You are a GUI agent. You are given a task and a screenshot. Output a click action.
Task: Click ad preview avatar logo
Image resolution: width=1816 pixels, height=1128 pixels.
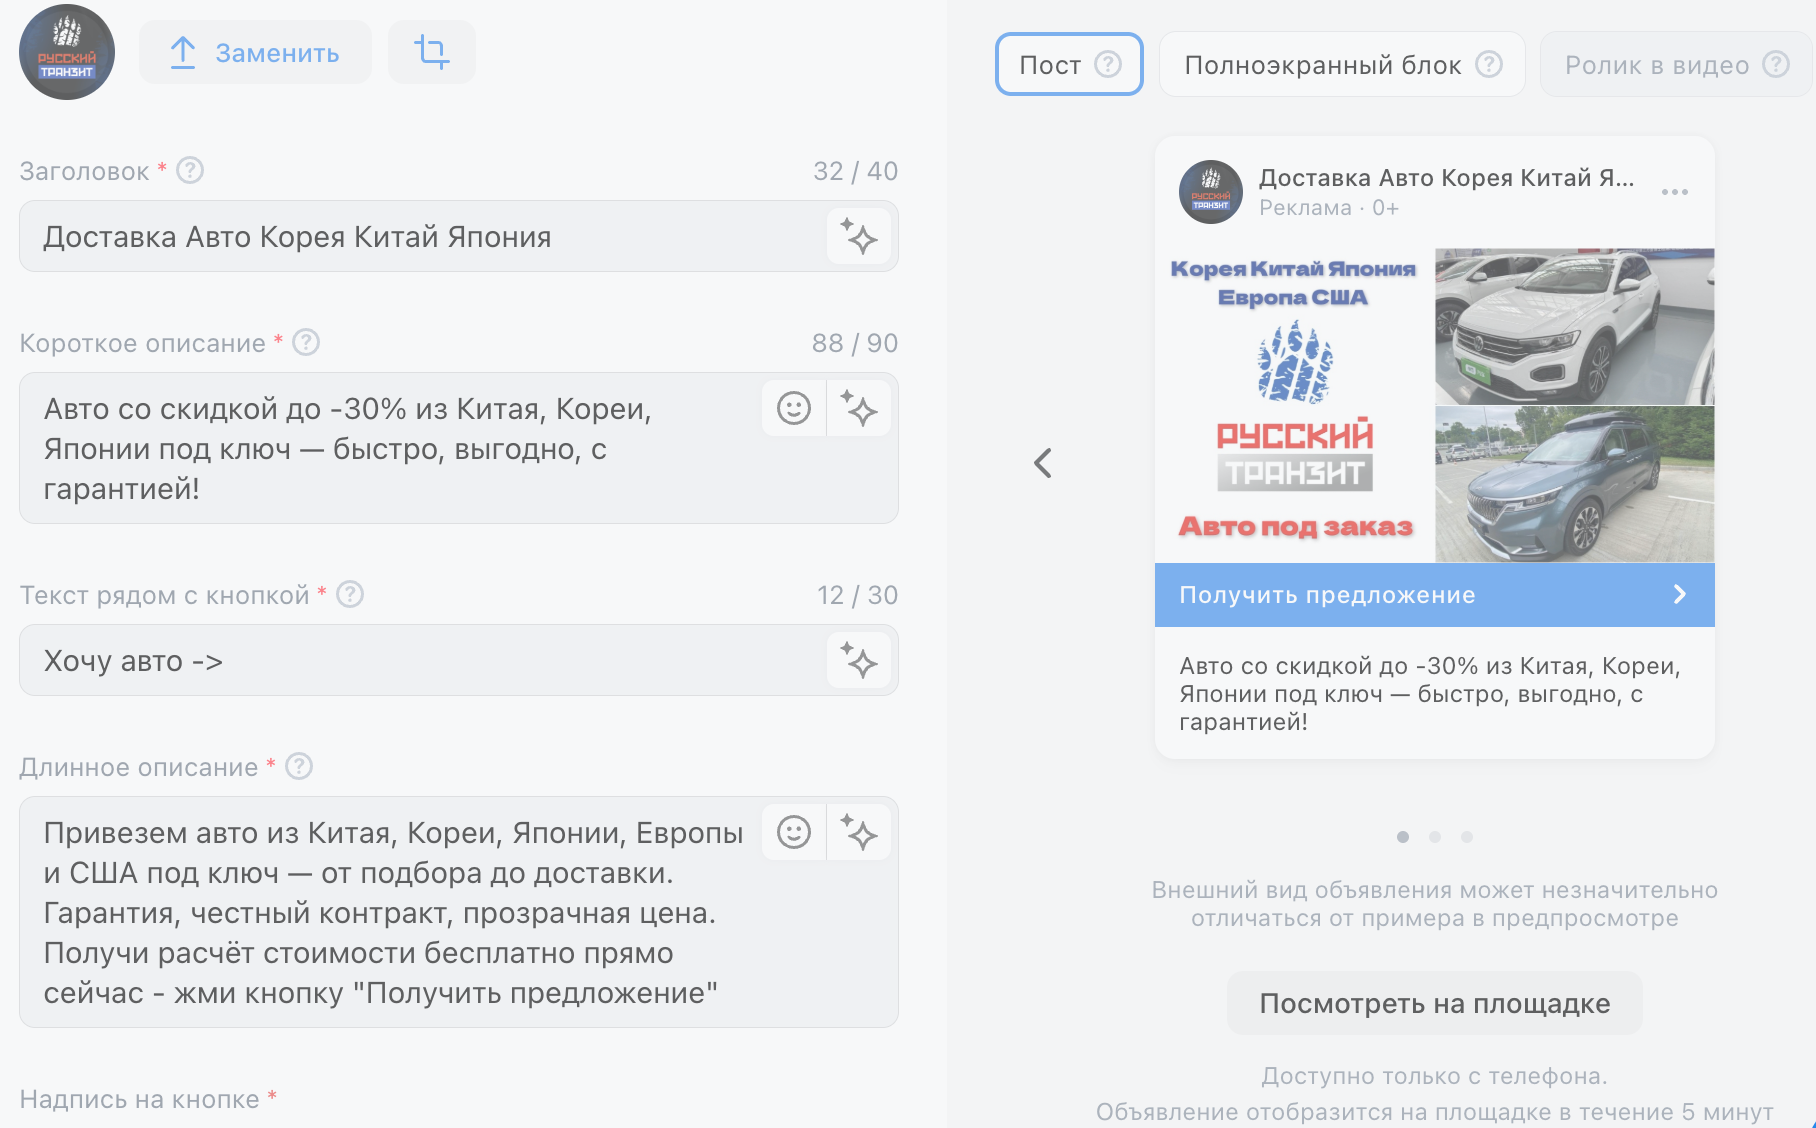point(1211,192)
